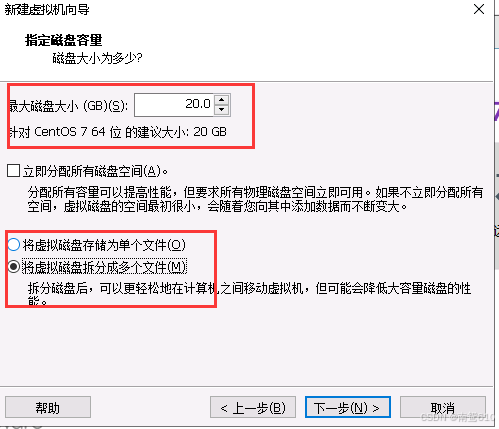This screenshot has height=429, width=499.
Task: Decrease disk size with down spinner arrow
Action: point(222,110)
